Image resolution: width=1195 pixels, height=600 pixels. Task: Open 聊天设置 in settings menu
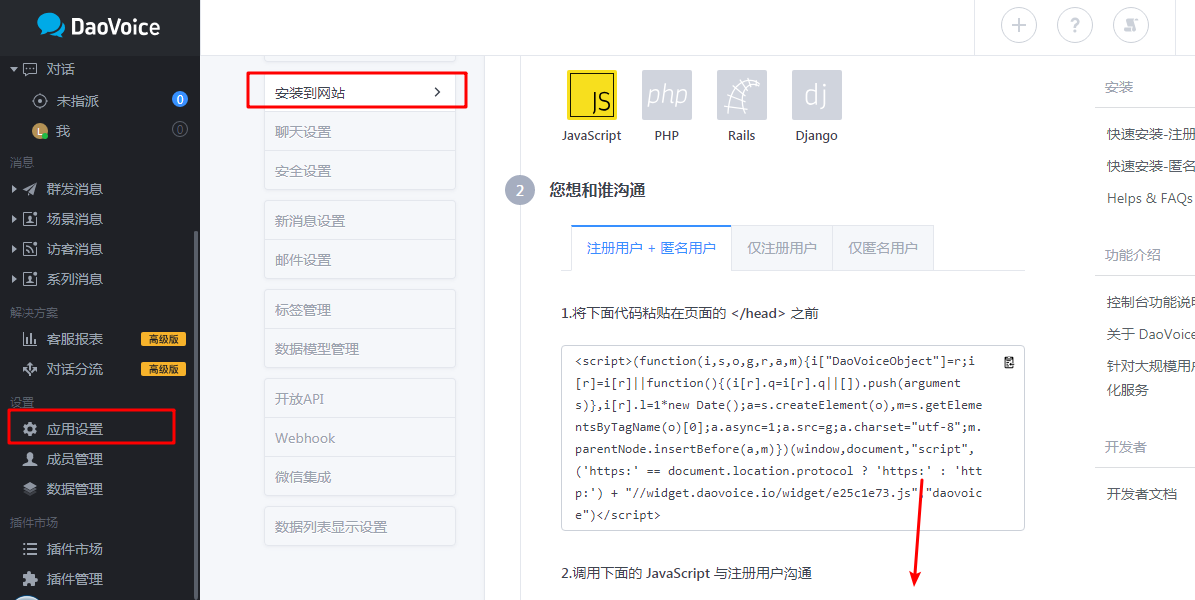click(x=360, y=132)
